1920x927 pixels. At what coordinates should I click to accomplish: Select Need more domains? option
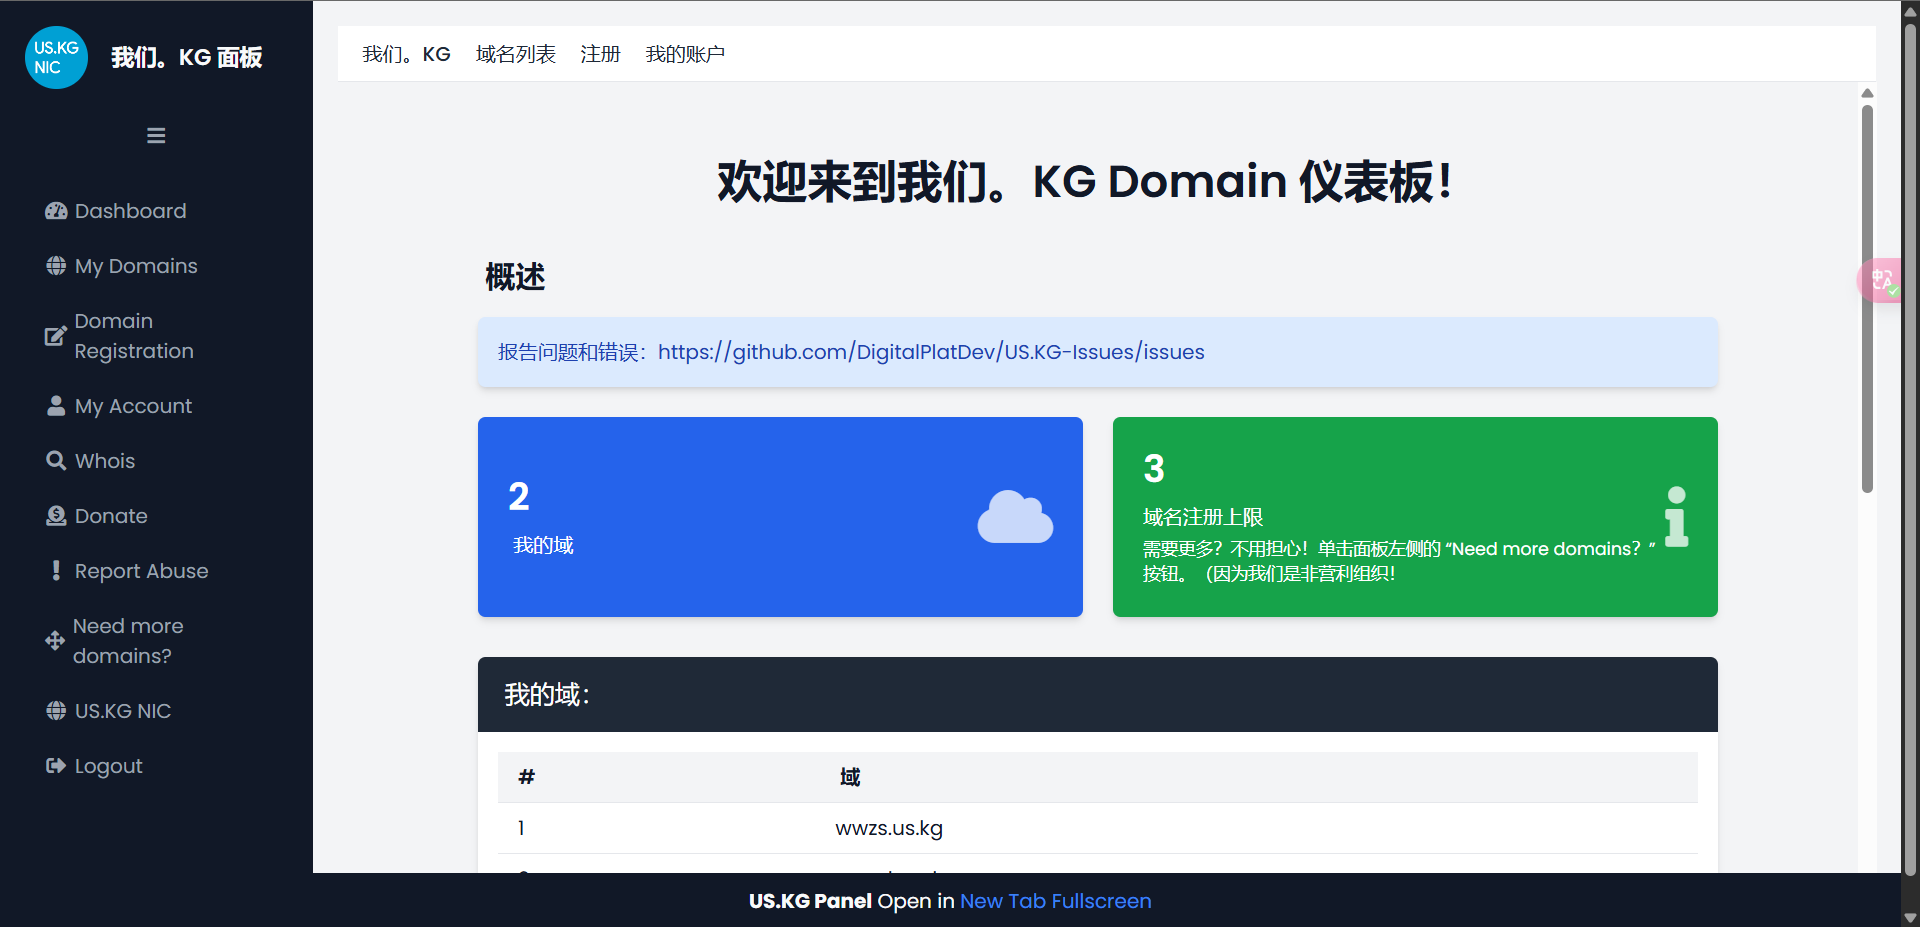127,641
